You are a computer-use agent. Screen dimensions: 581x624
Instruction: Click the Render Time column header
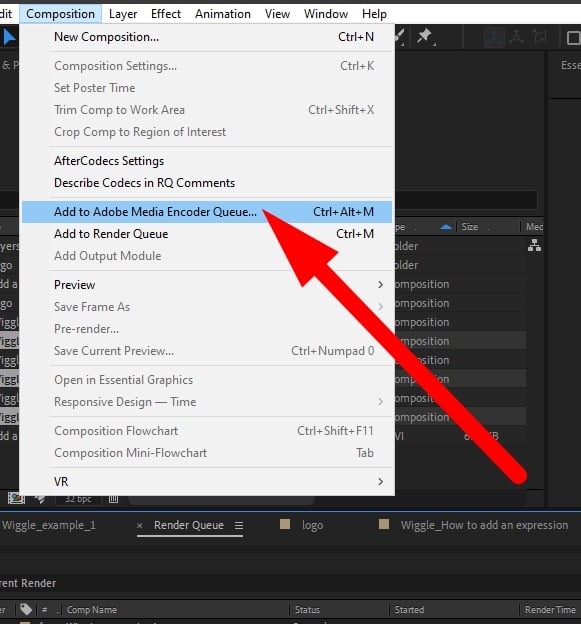[550, 610]
